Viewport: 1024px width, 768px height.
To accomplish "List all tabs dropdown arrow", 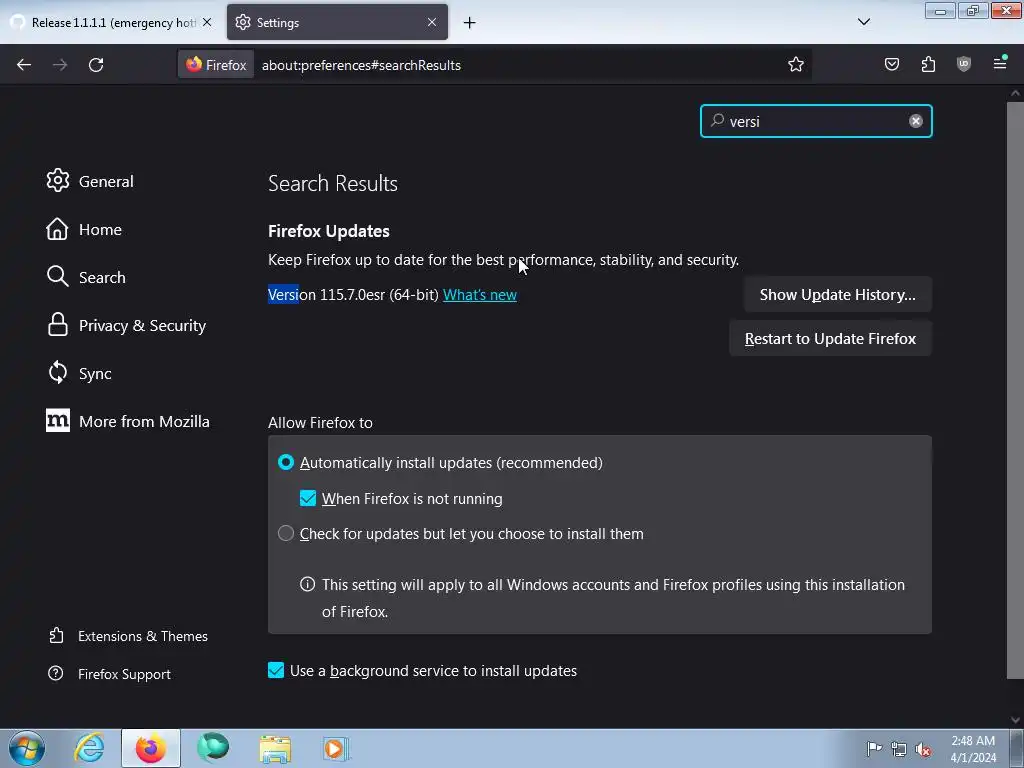I will coord(863,22).
